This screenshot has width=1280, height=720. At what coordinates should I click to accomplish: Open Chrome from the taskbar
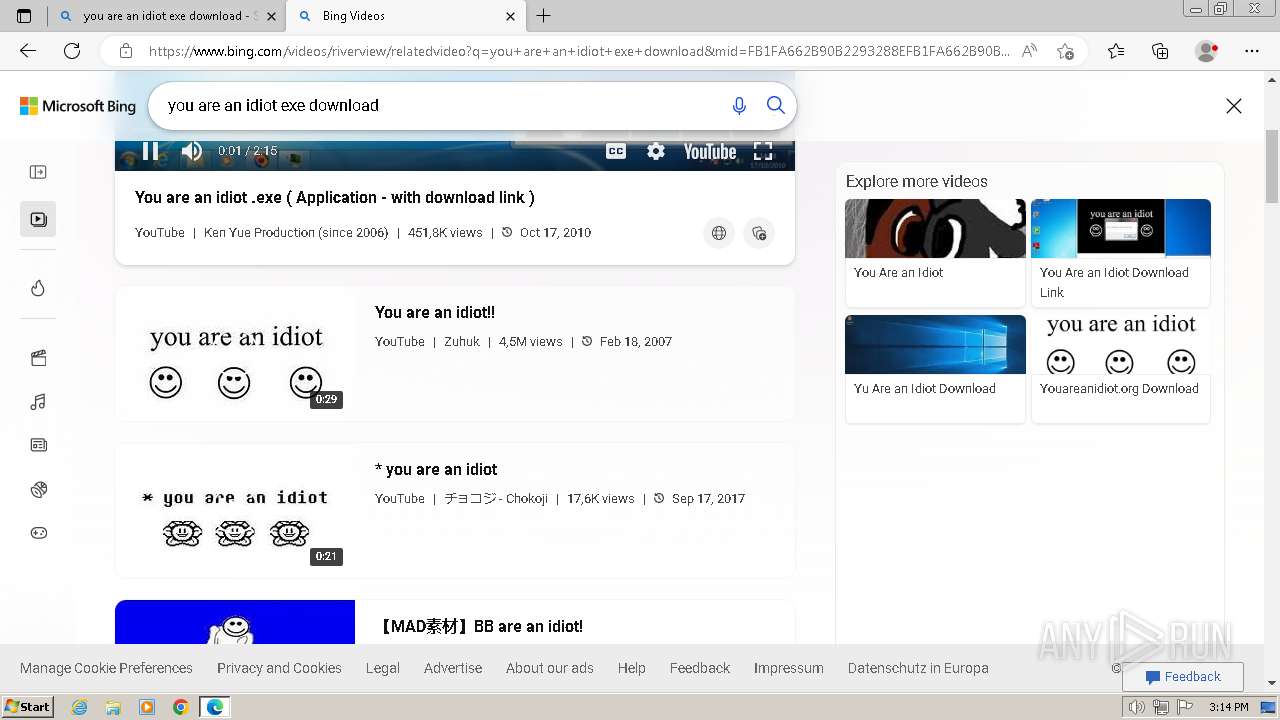(181, 707)
